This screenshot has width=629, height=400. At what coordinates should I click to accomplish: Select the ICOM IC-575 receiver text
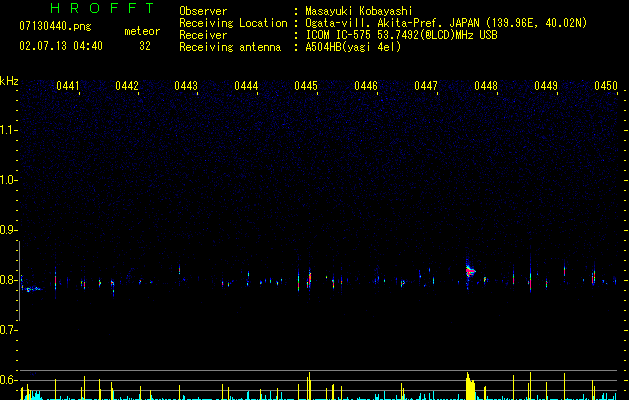pos(401,35)
